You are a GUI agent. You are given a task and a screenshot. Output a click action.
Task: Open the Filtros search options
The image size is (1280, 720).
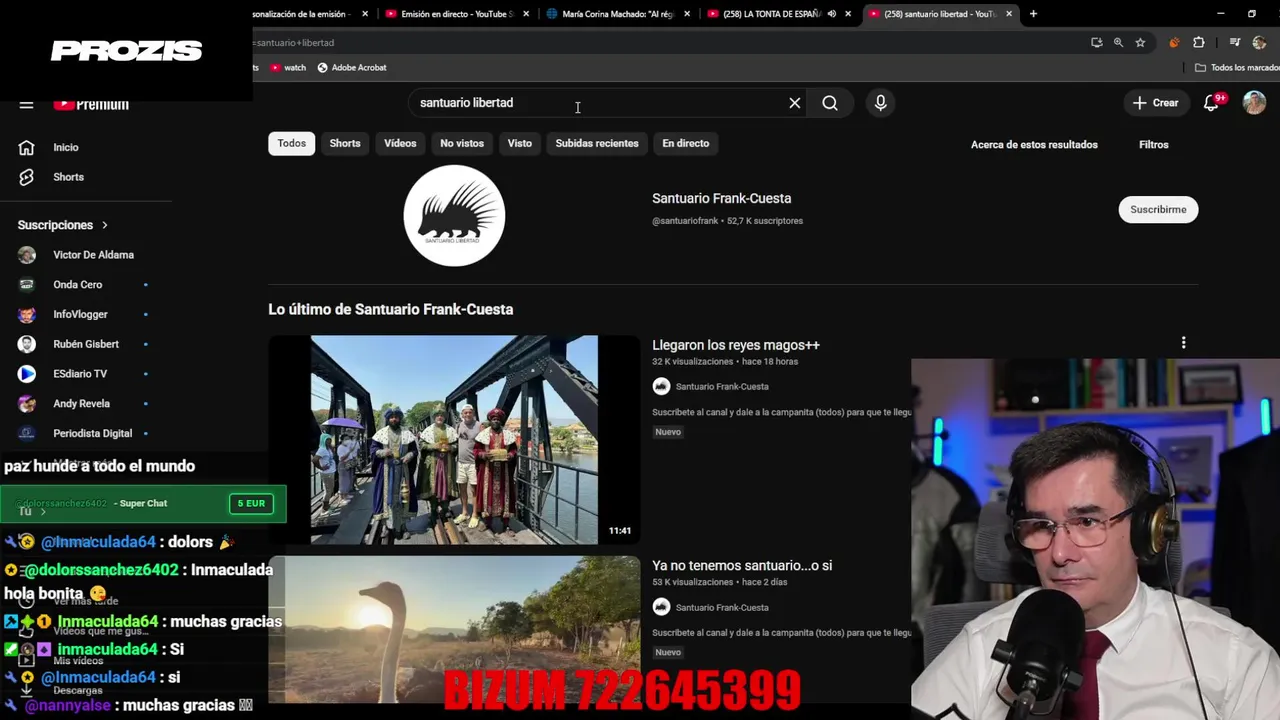click(1154, 145)
